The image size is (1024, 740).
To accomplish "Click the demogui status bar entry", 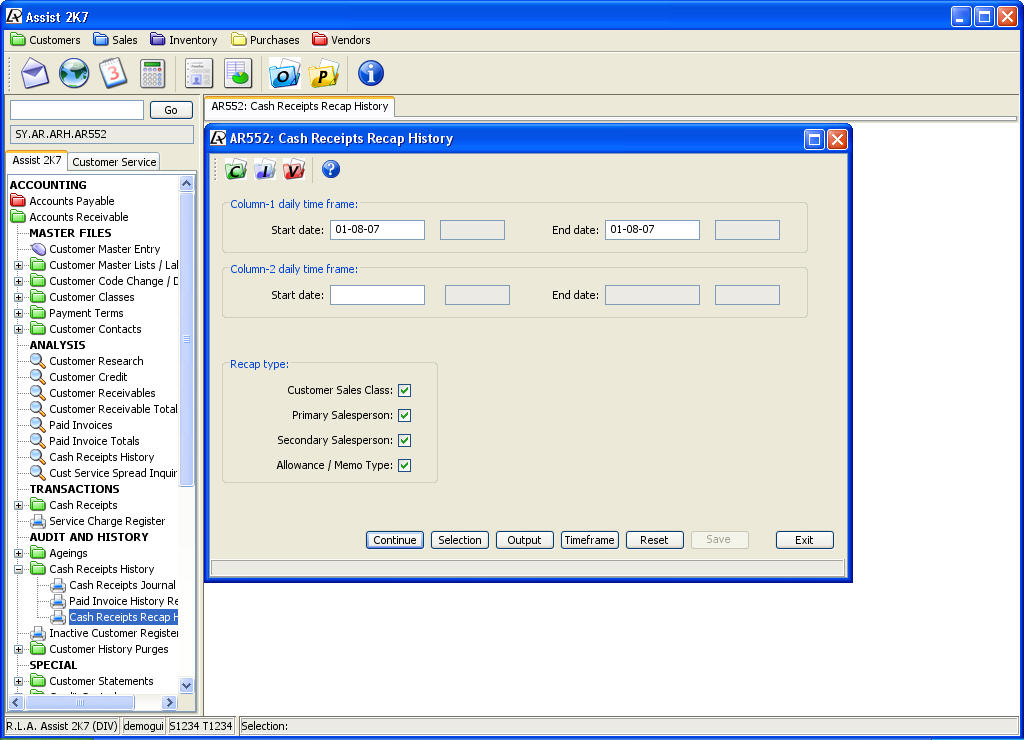I will 143,726.
